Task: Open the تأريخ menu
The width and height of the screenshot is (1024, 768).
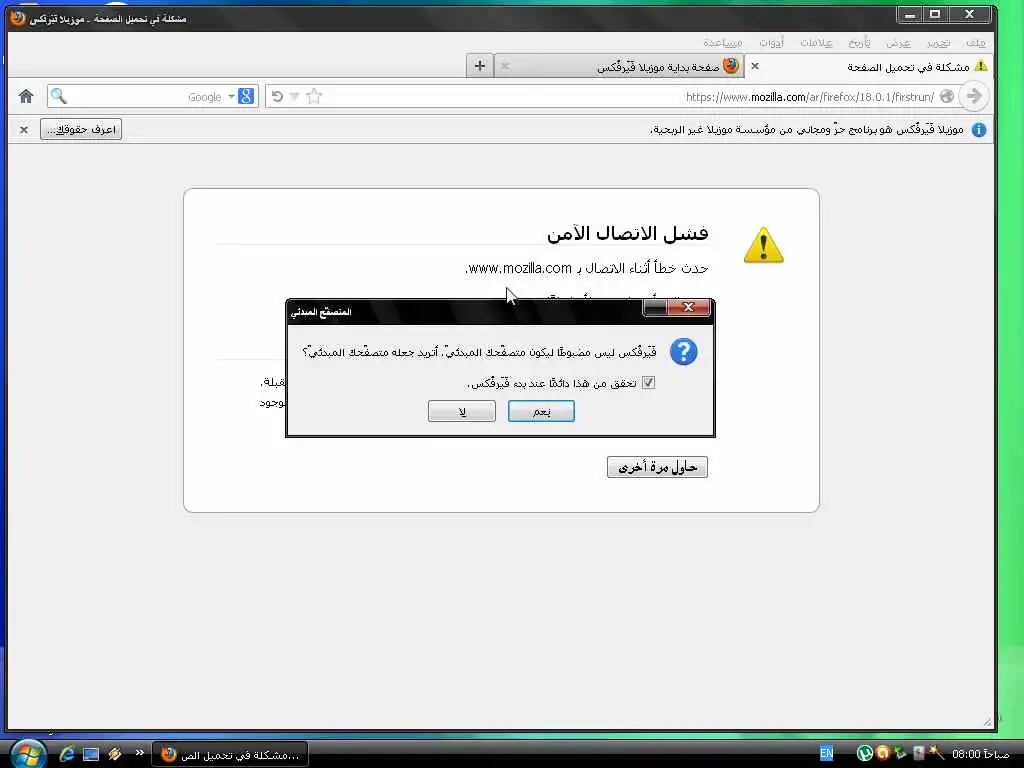Action: 859,42
